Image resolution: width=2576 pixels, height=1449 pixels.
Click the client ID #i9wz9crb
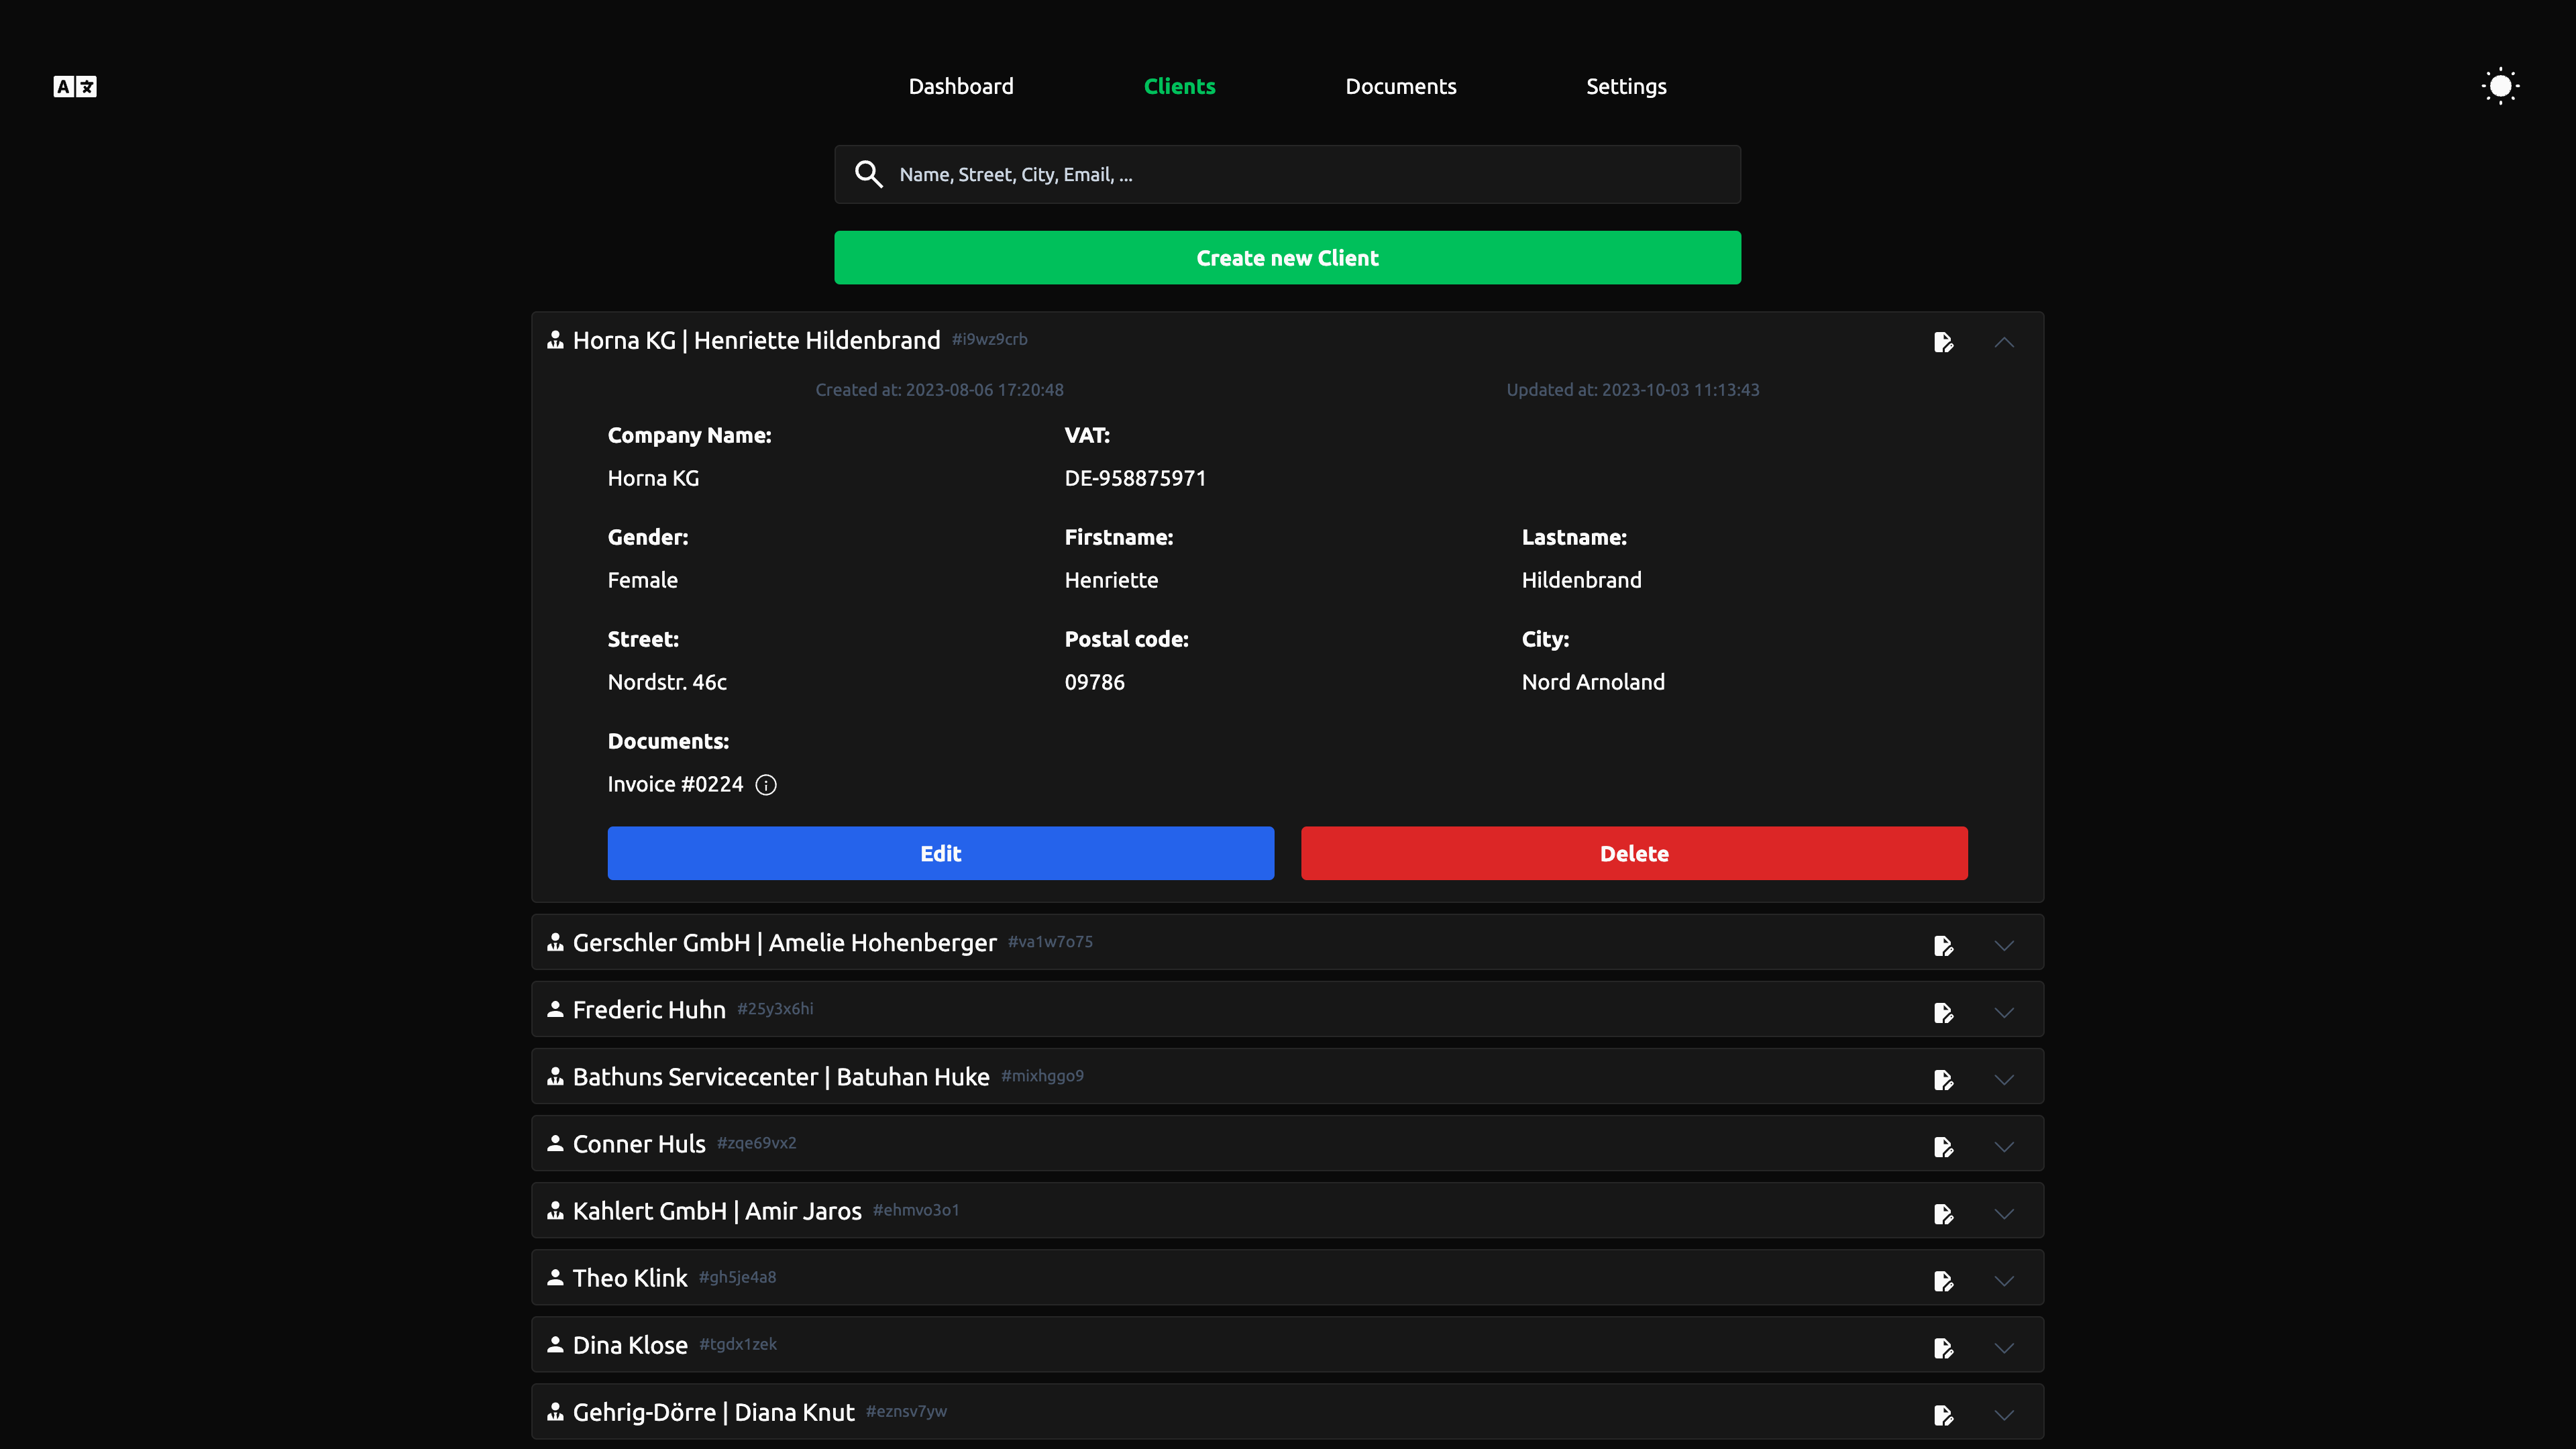pyautogui.click(x=989, y=339)
